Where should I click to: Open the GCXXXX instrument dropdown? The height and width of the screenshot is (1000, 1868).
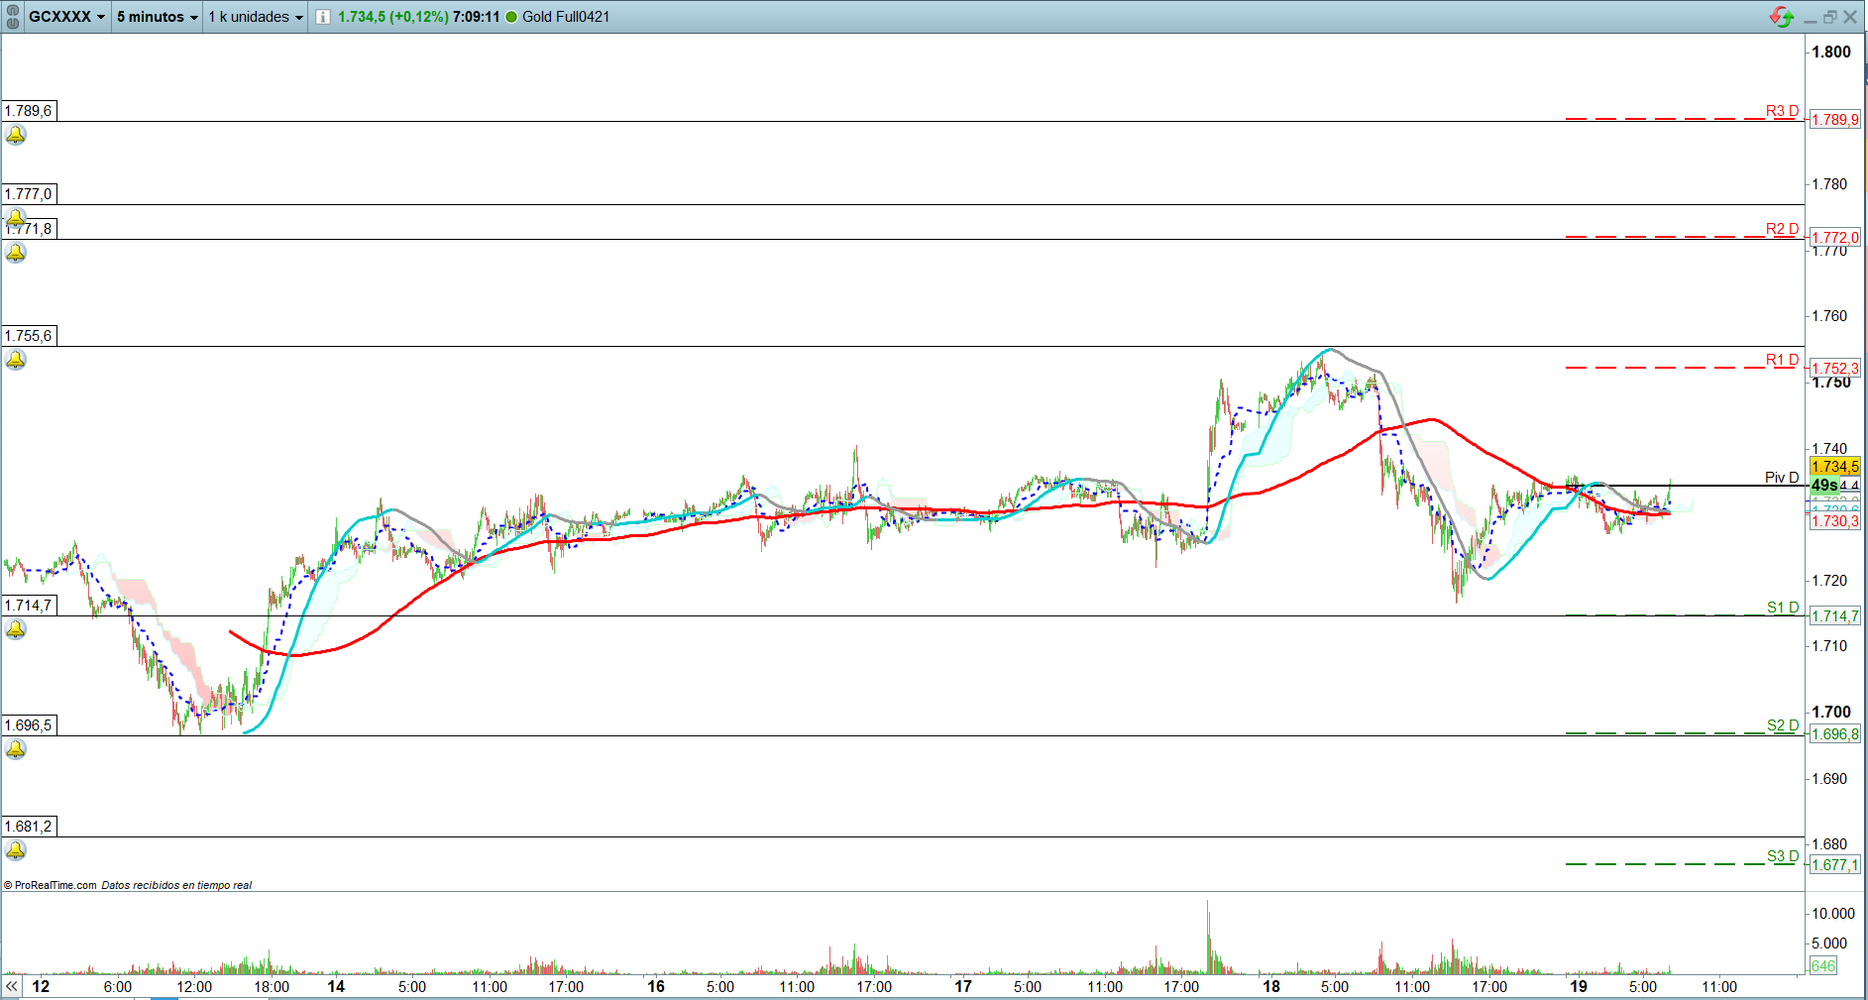point(67,17)
